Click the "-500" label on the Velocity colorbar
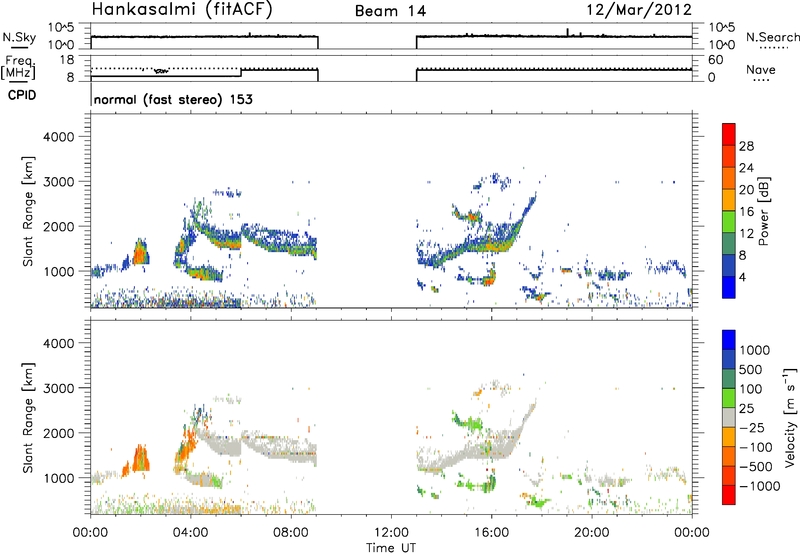Screen dimensions: 800x554 pos(756,467)
